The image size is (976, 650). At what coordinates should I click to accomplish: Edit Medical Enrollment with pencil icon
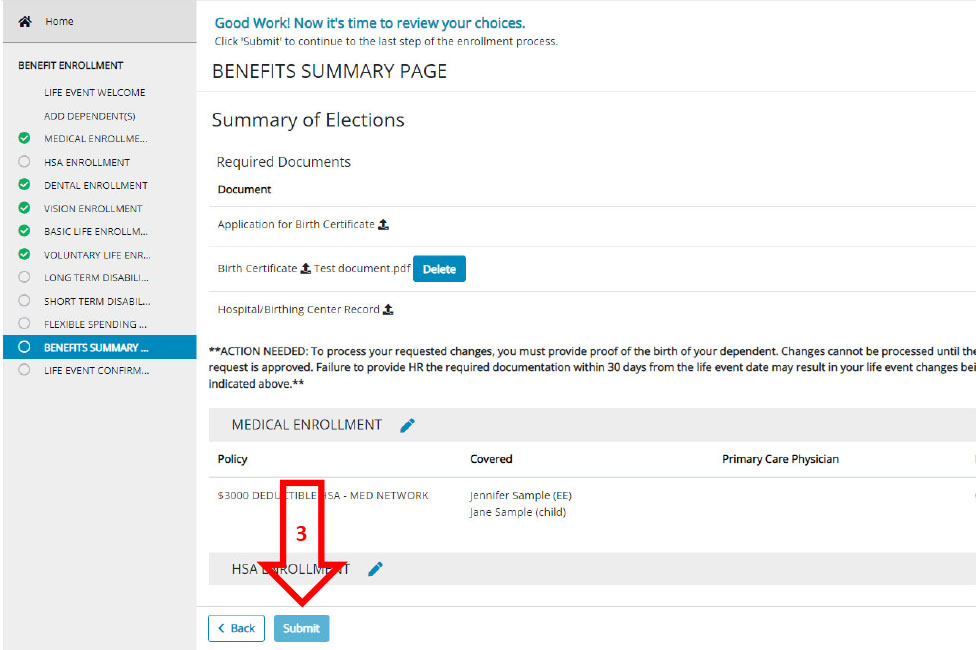[x=407, y=425]
